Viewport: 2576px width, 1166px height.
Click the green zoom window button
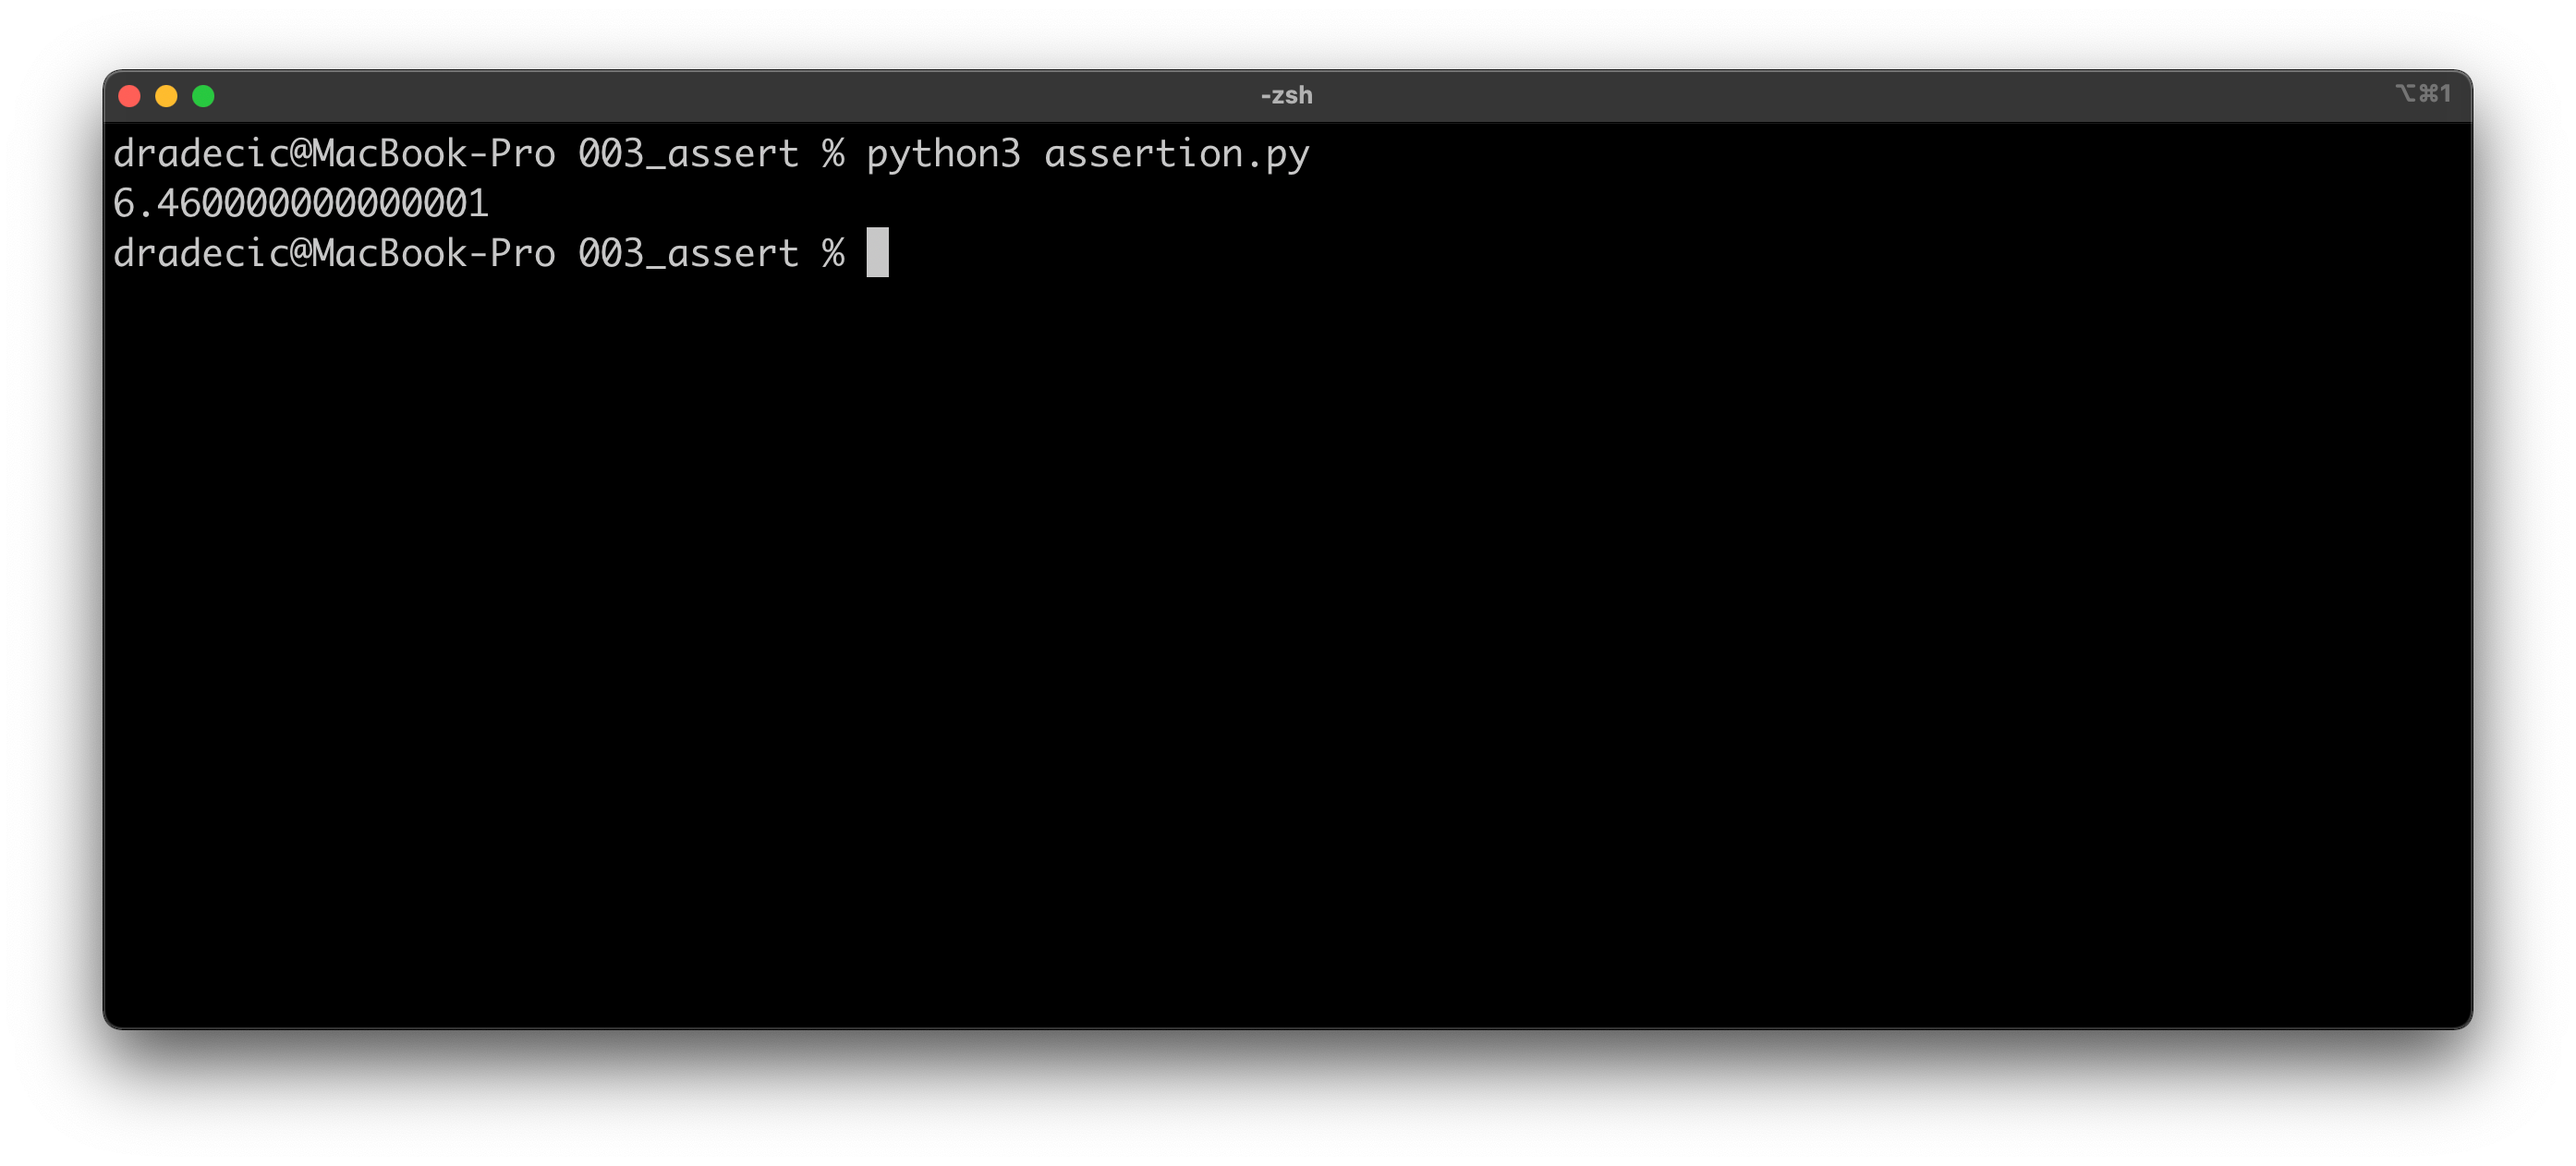coord(203,96)
